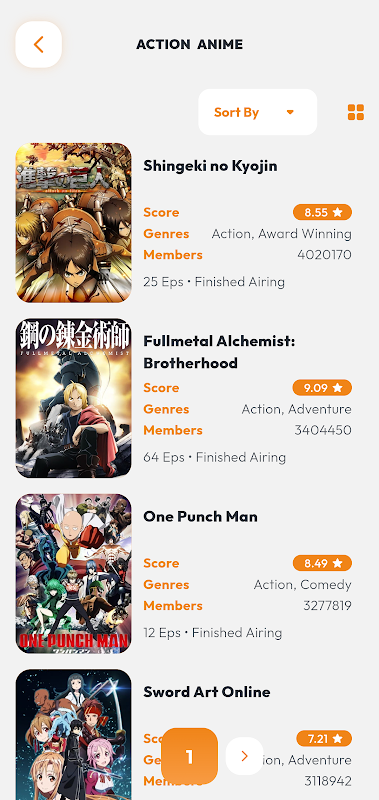Switch to grid view layout icon
379x800 pixels.
click(x=356, y=112)
